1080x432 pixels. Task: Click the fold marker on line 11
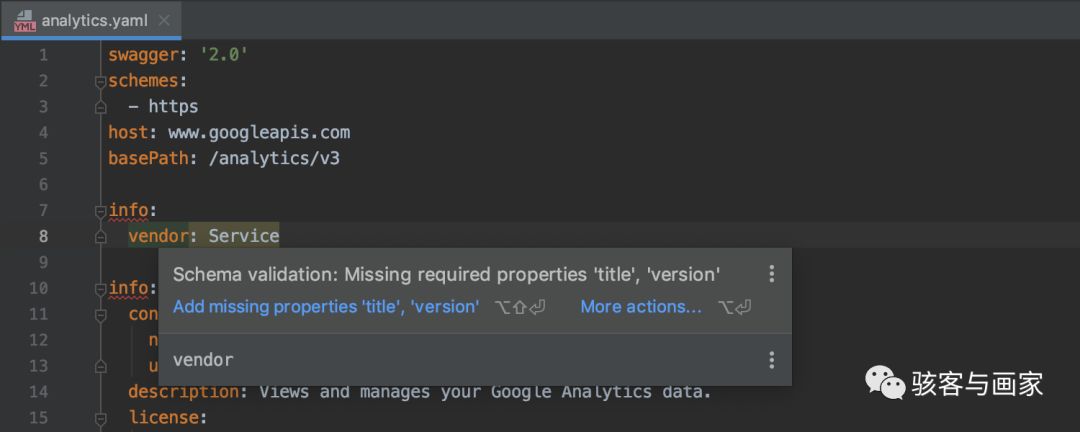100,315
